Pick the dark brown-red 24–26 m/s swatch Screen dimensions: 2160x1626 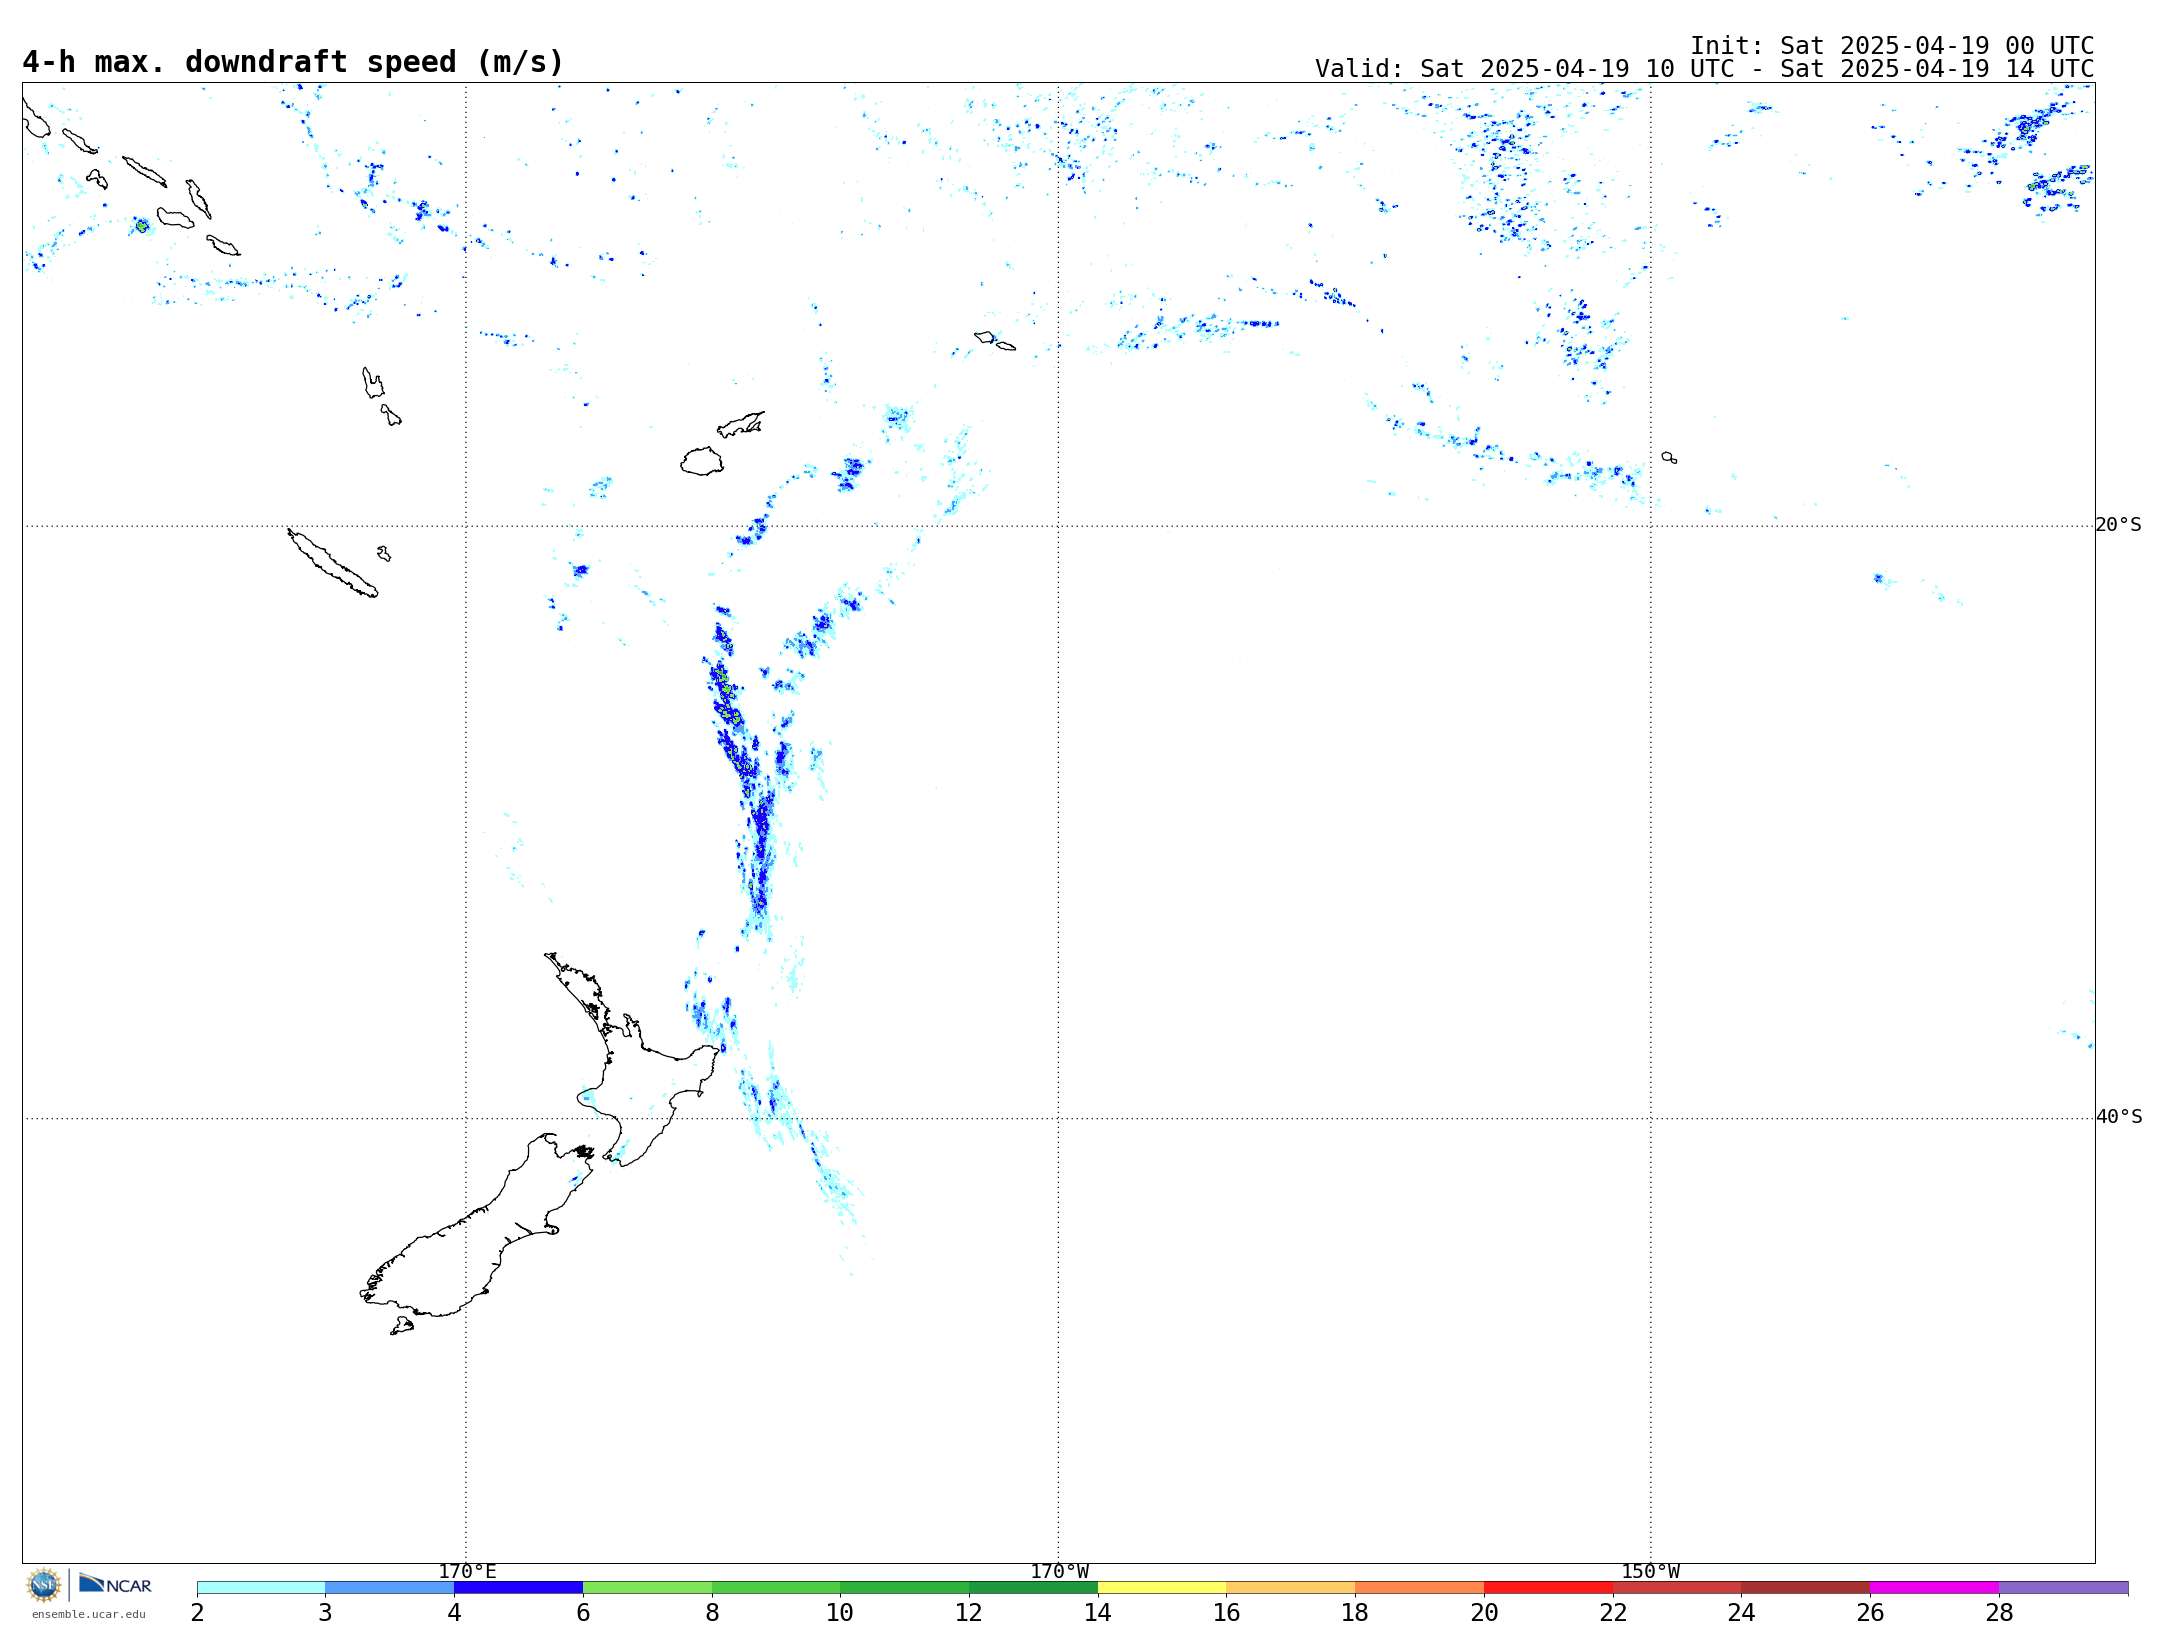point(1805,1588)
